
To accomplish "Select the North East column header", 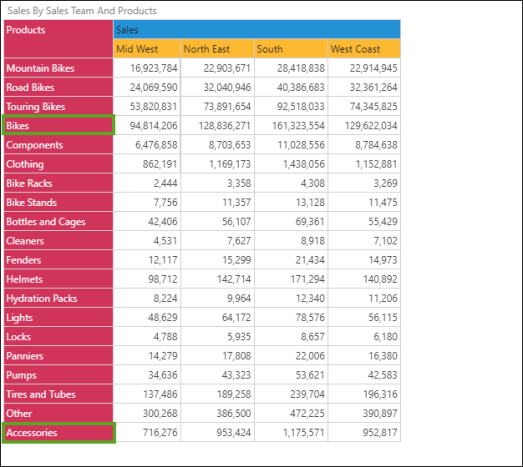I will tap(217, 49).
